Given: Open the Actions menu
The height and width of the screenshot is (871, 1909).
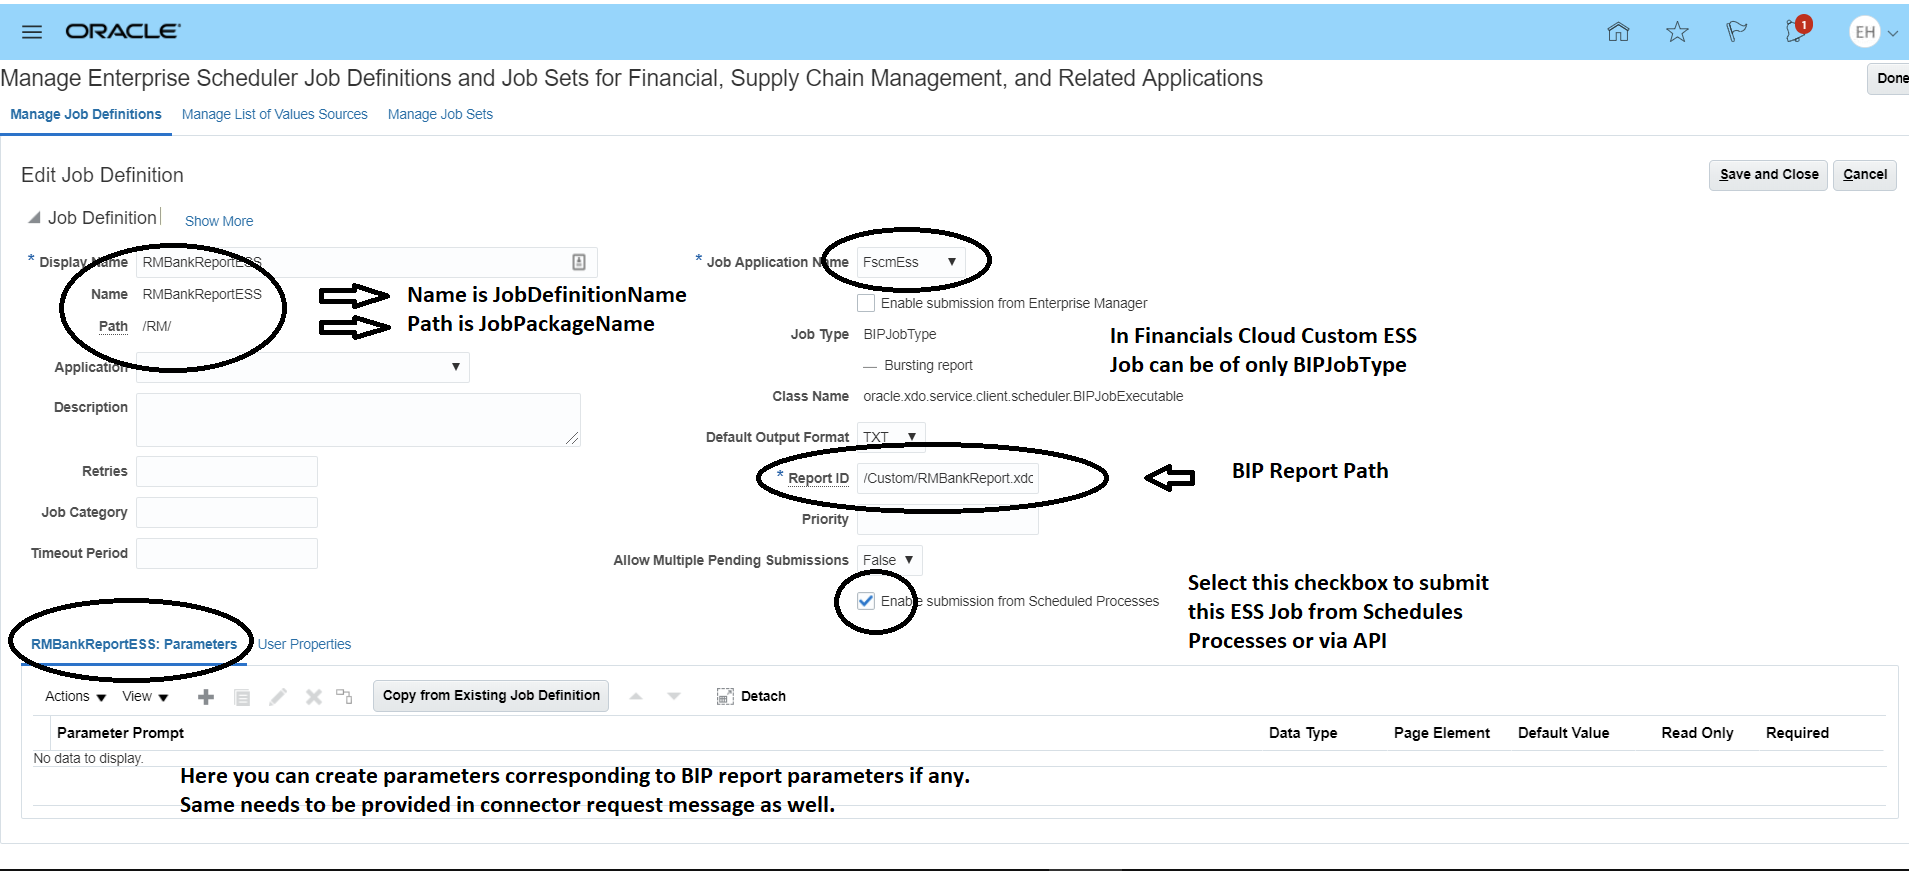Looking at the screenshot, I should pos(75,696).
